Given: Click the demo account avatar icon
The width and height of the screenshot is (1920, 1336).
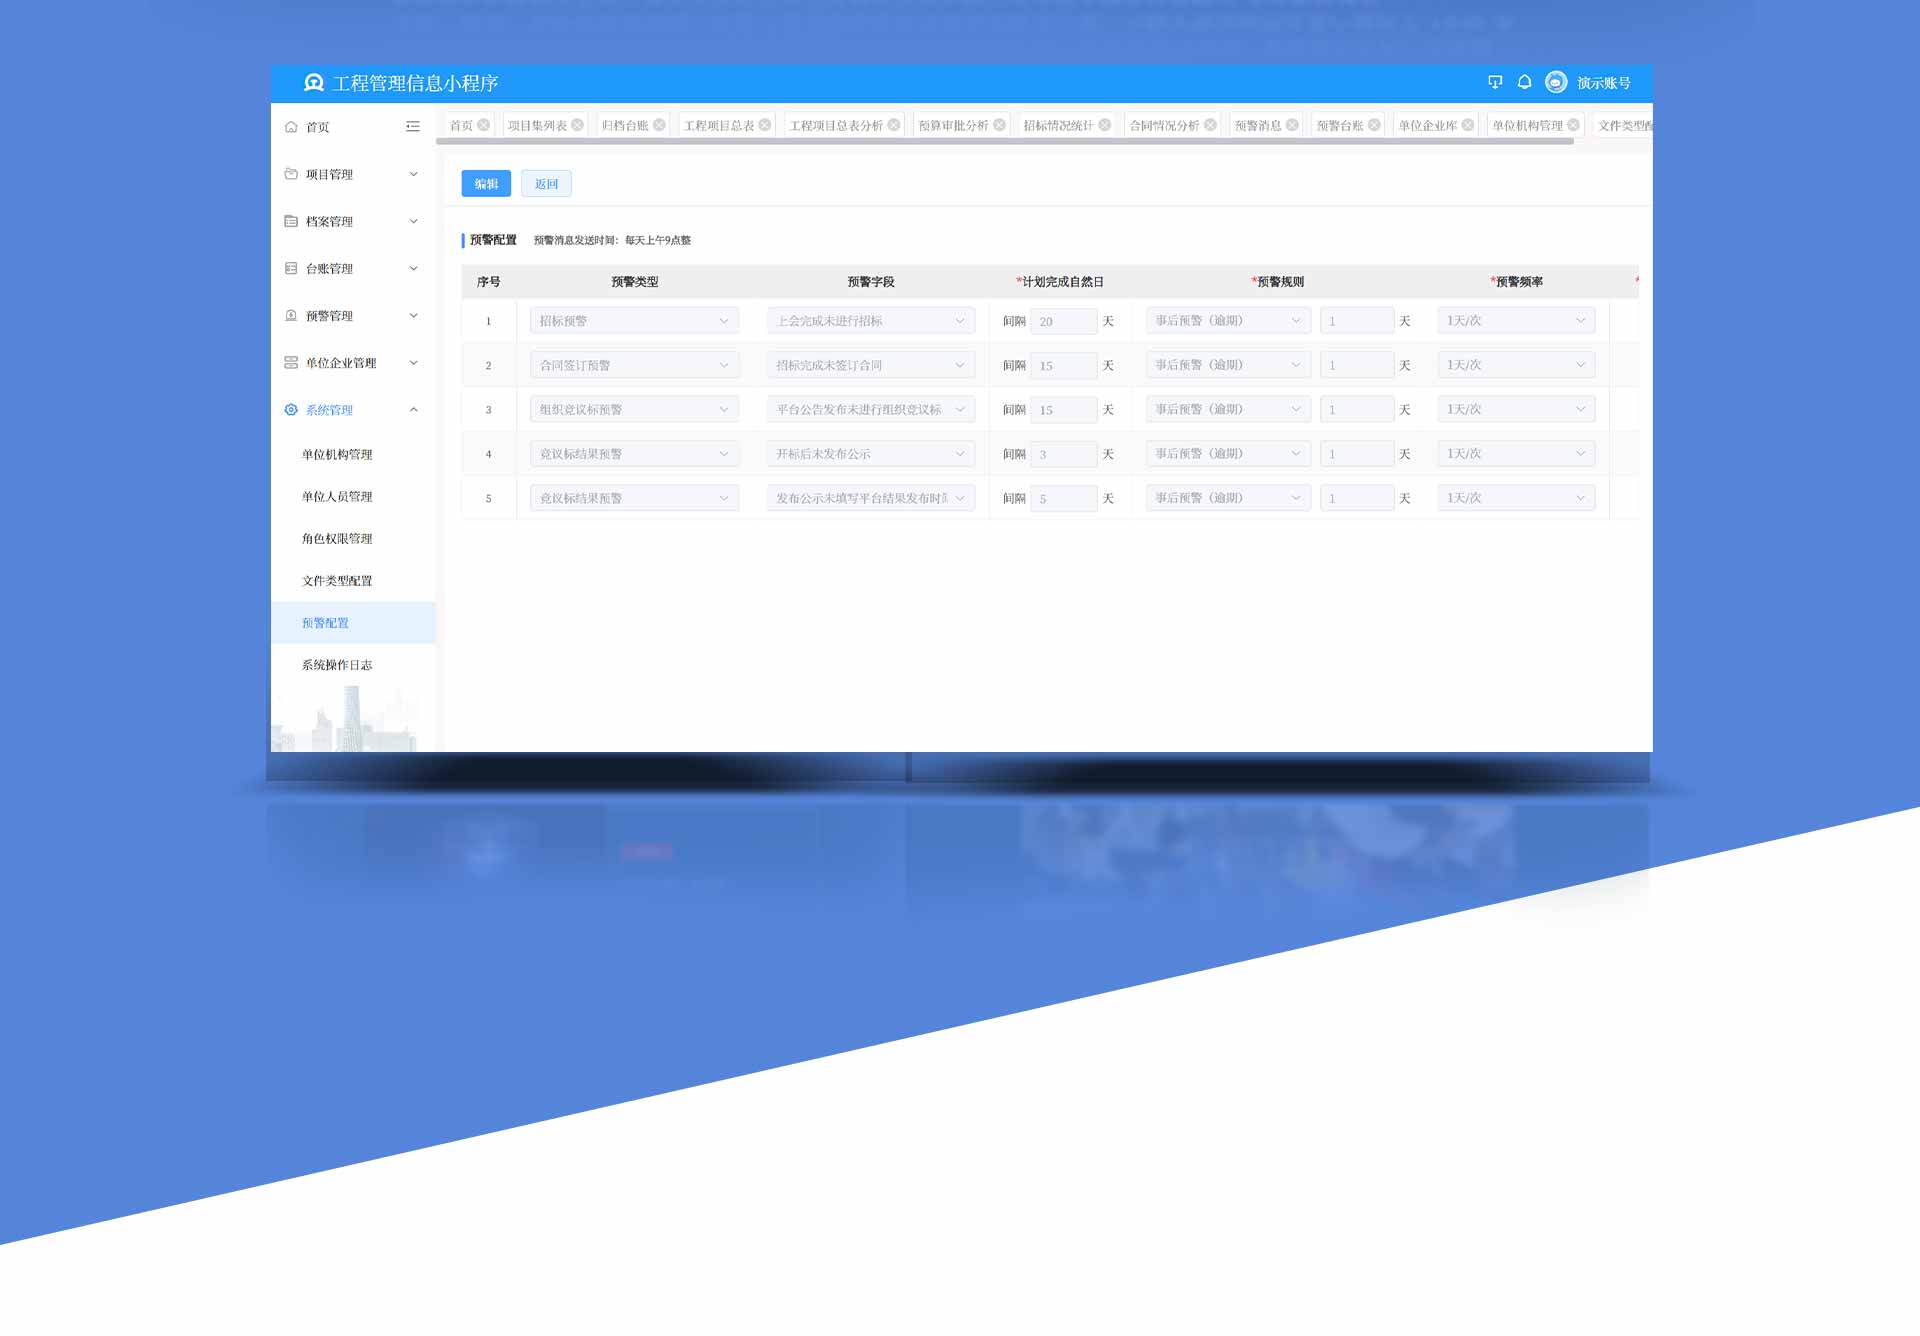Looking at the screenshot, I should click(x=1556, y=82).
